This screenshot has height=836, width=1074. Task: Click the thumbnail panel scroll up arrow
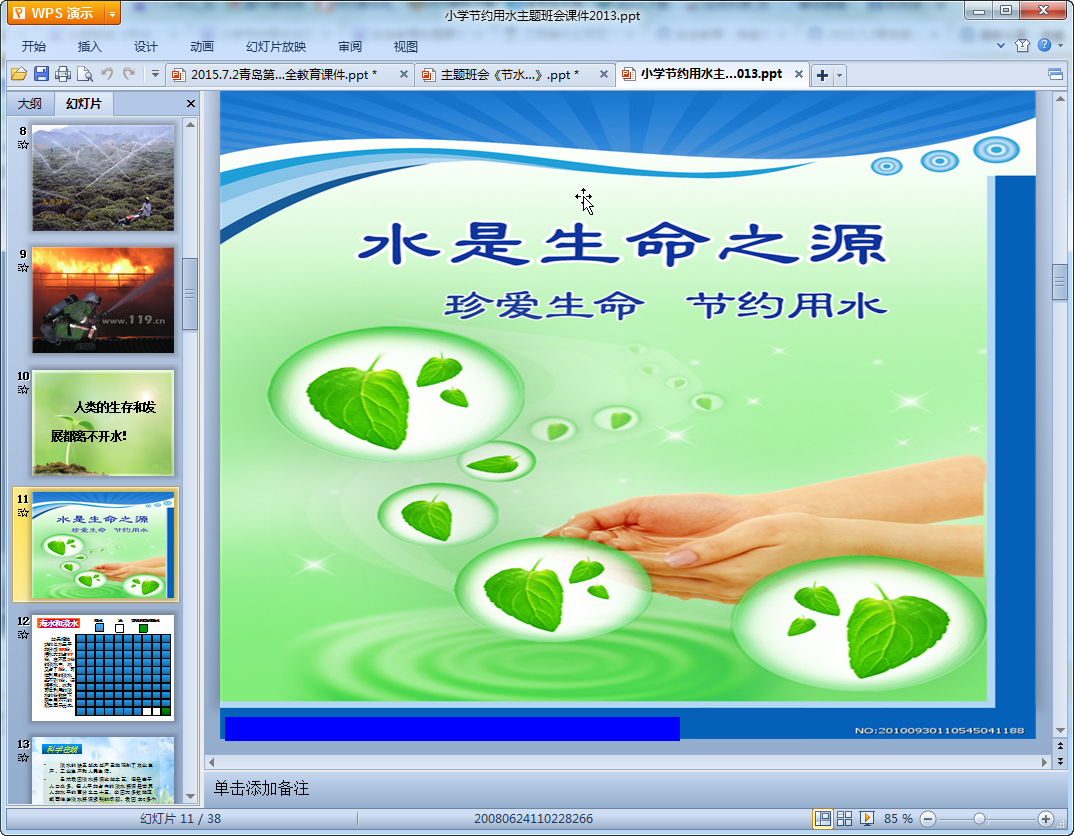coord(190,124)
